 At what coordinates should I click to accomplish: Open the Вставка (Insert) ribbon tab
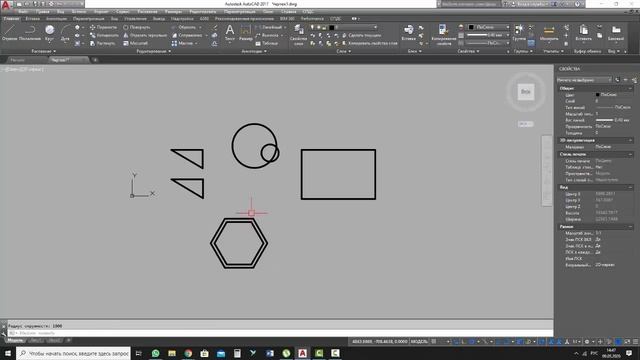tap(33, 19)
